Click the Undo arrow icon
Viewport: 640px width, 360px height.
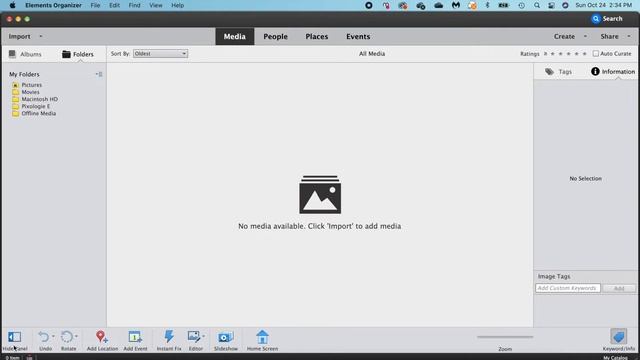pos(43,337)
